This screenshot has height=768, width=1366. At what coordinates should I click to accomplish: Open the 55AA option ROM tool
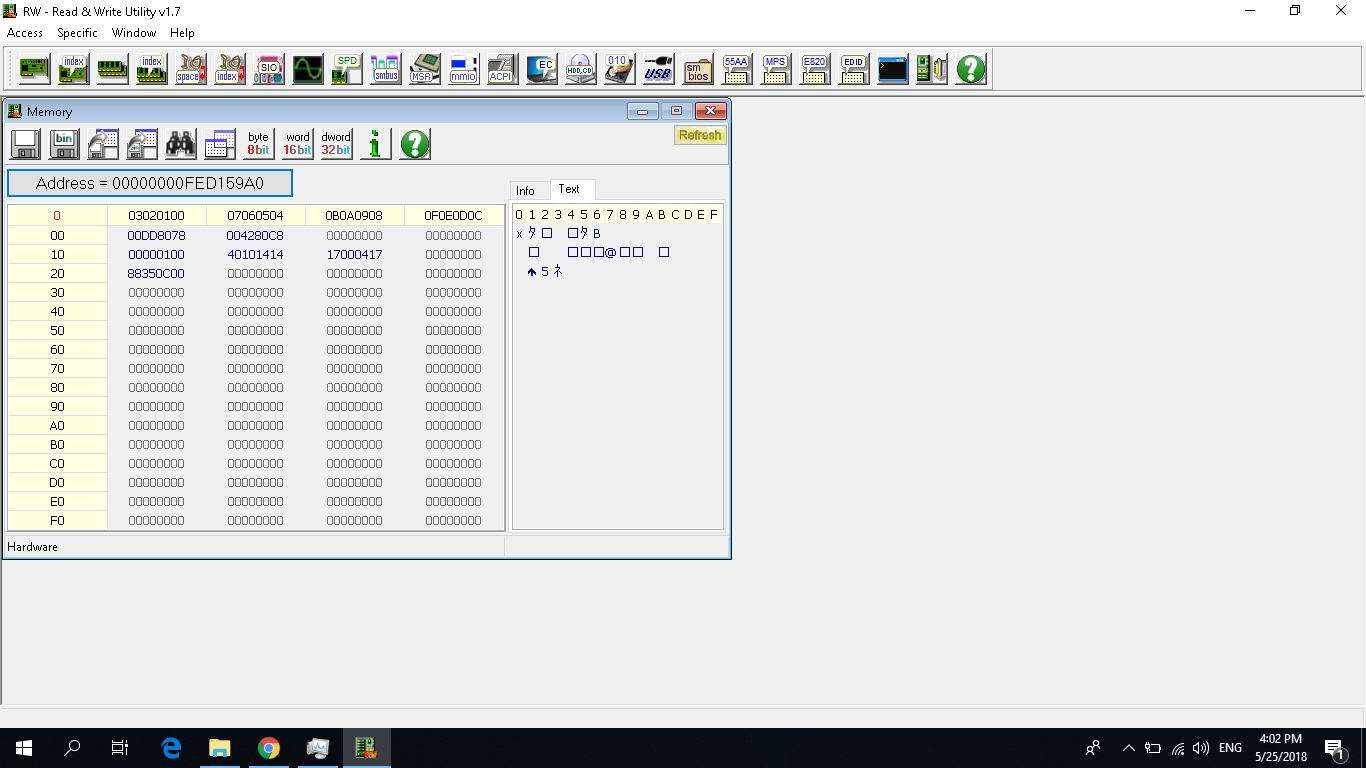coord(737,69)
